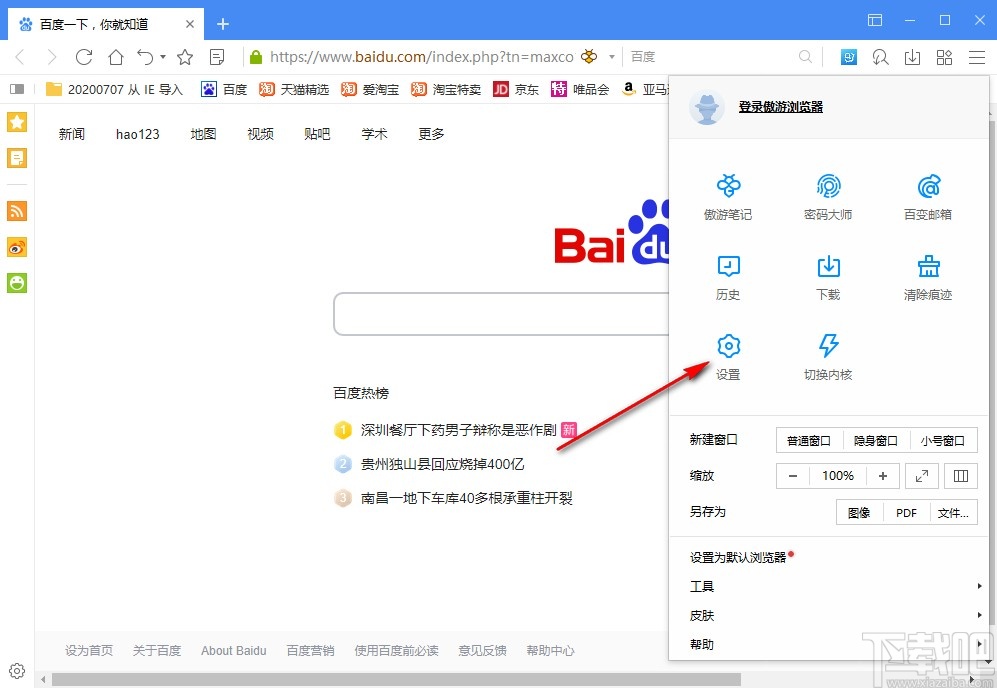Click the search magnifier icon in search box
Screen dimensions: 997x688
pos(805,57)
